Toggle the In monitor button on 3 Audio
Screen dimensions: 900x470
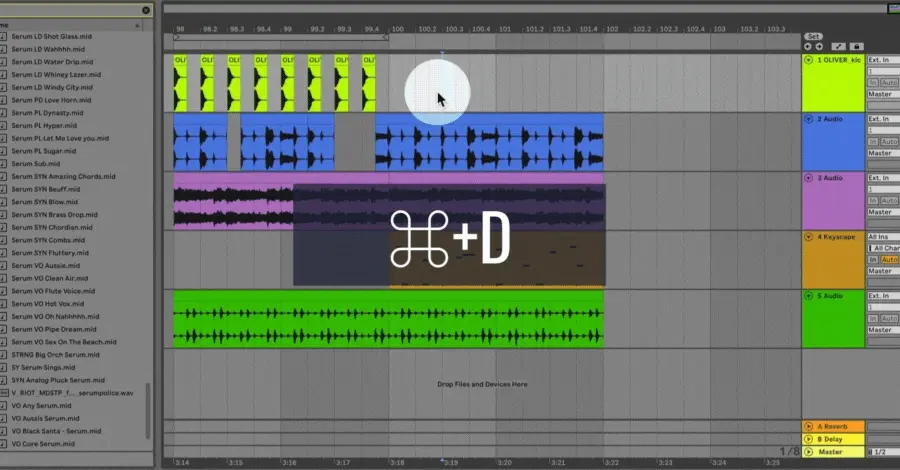872,201
